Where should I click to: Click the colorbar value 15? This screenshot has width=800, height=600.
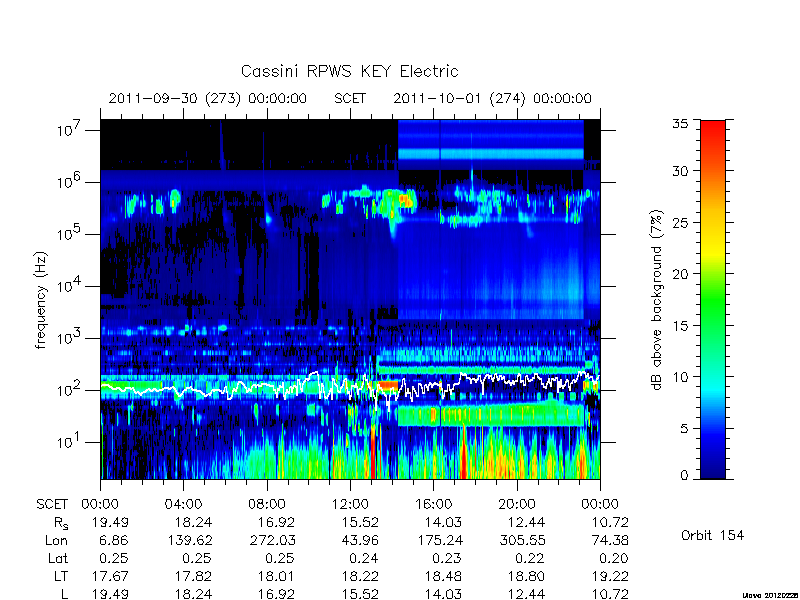(681, 325)
